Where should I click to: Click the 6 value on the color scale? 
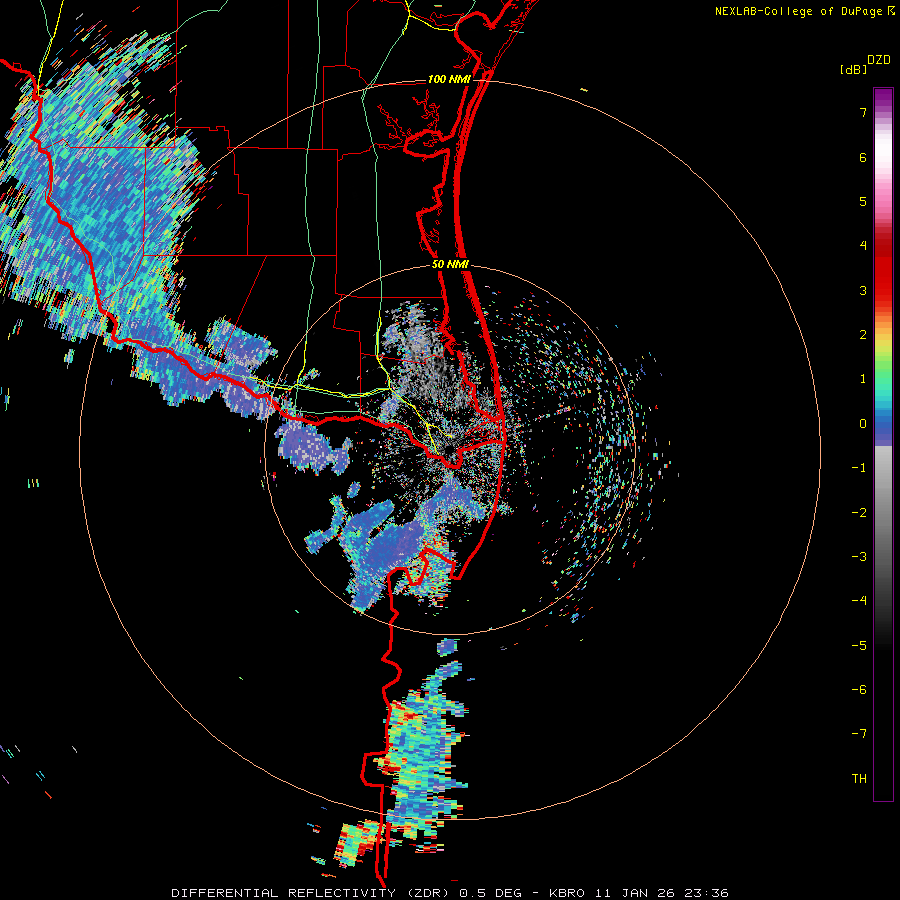(863, 157)
